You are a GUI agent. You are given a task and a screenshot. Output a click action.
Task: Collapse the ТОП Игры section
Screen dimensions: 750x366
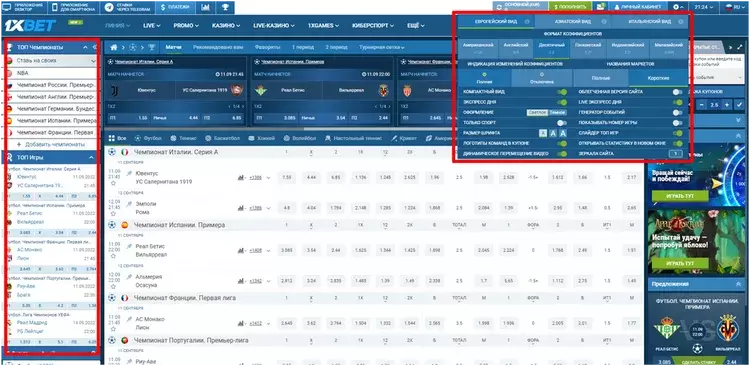91,157
